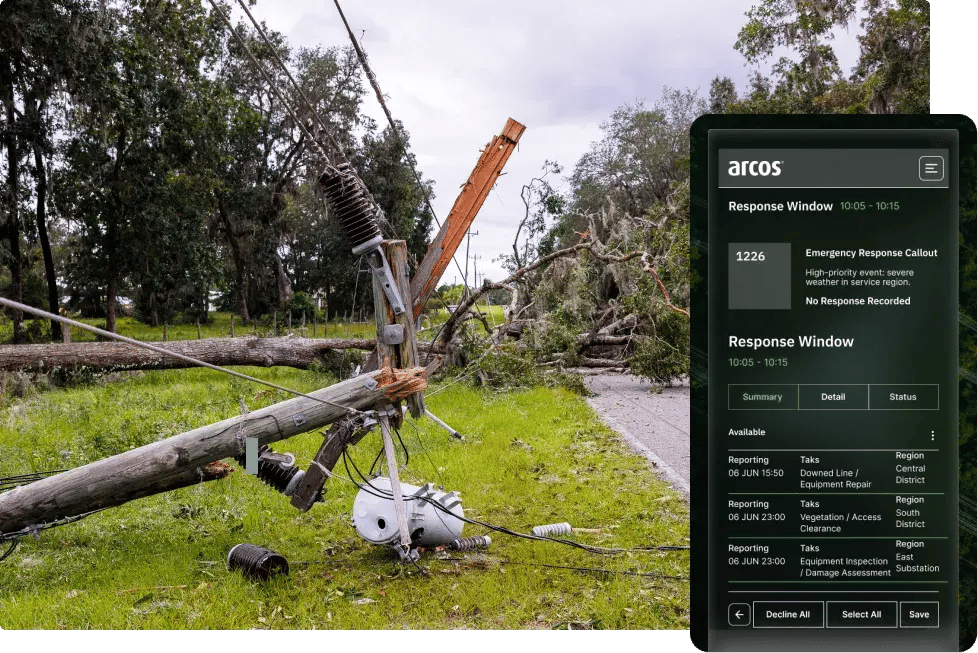Click the arcos logo
Screen dimensions: 978x653
pos(754,167)
